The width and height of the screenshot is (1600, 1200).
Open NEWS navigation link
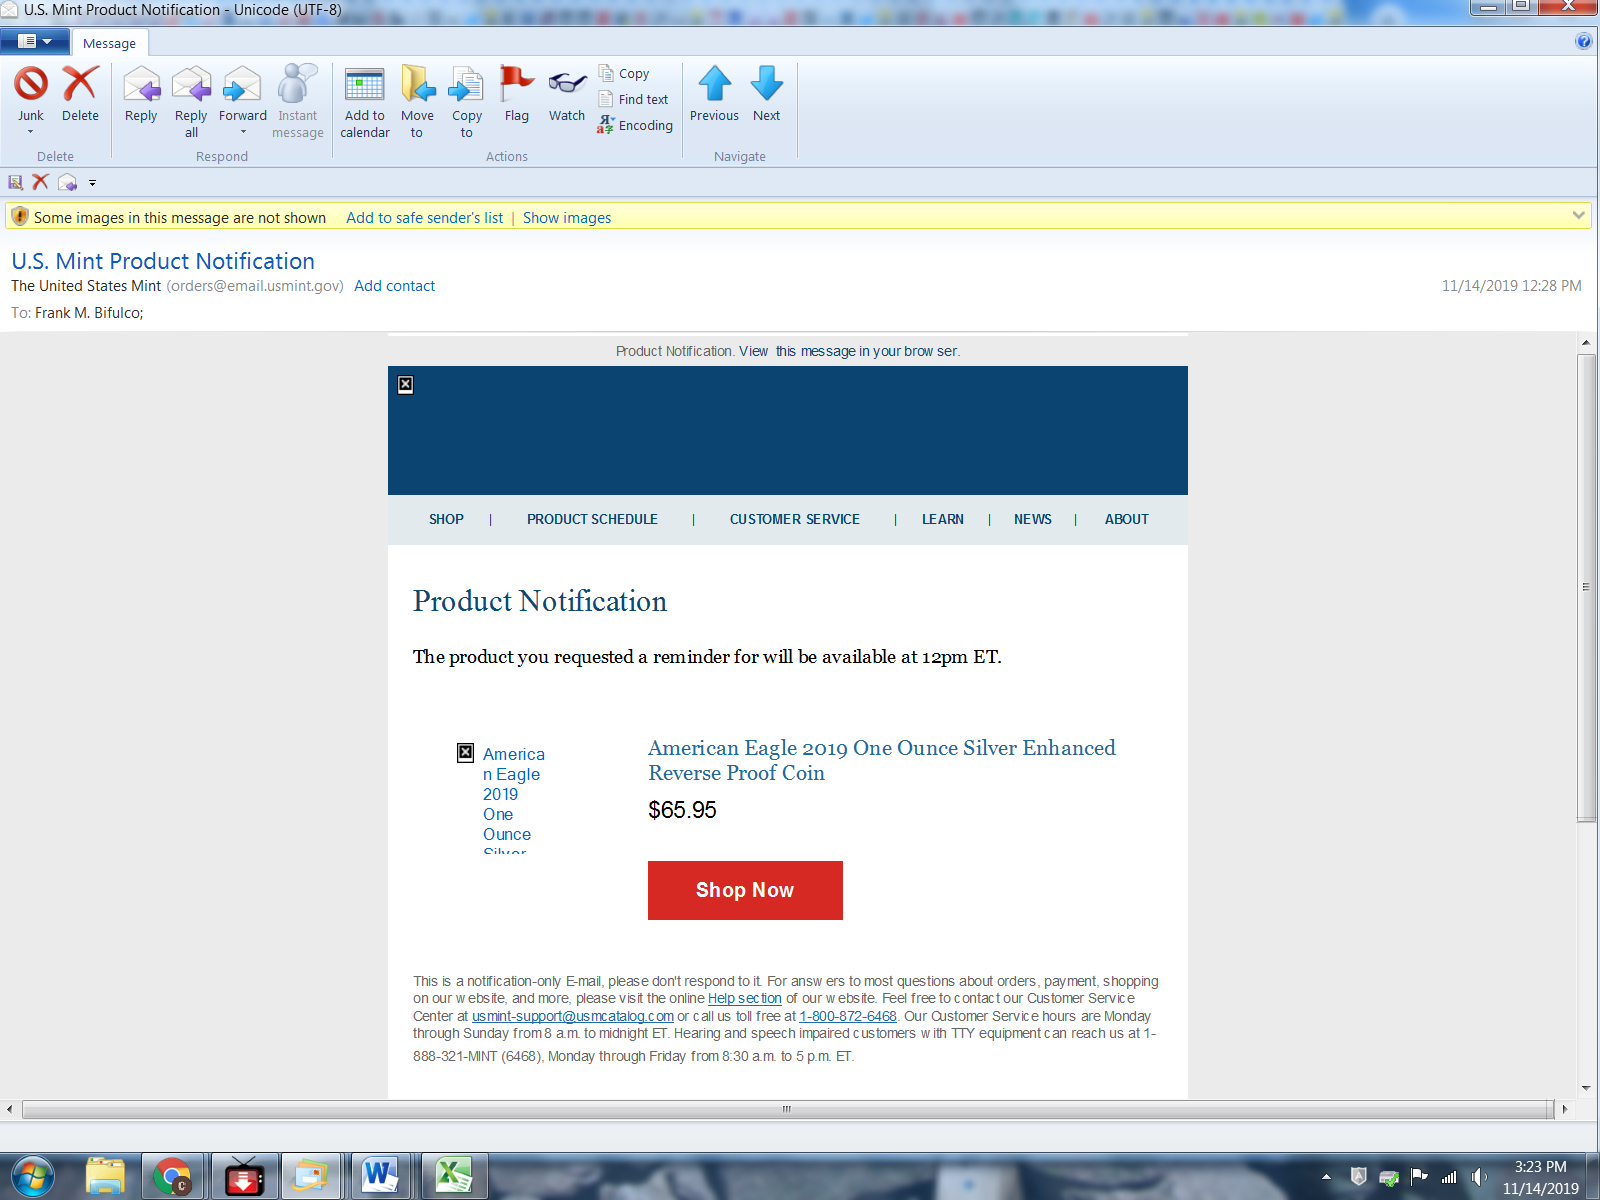point(1032,519)
